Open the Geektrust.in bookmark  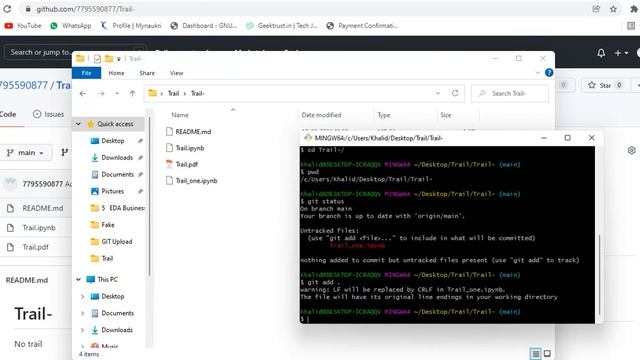click(282, 26)
